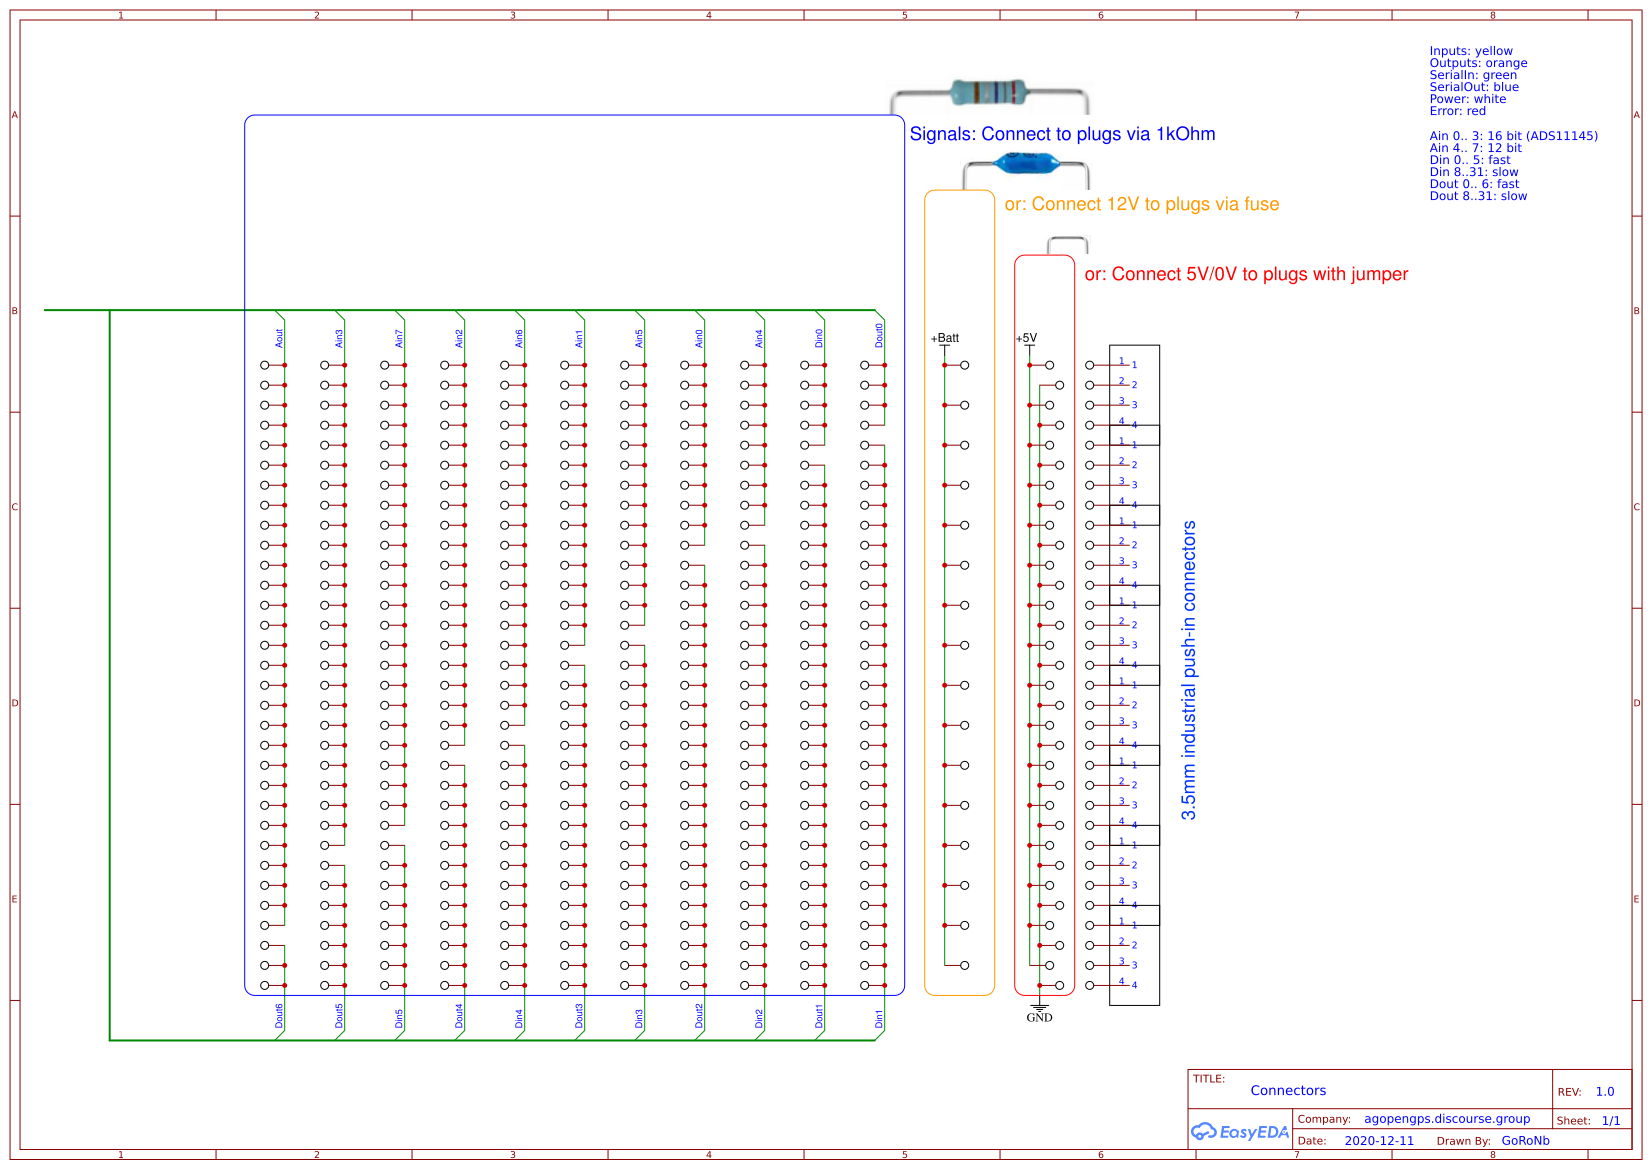Click the jumper wire image above the red box
Screen dimensions: 1652x1170
pyautogui.click(x=1067, y=244)
